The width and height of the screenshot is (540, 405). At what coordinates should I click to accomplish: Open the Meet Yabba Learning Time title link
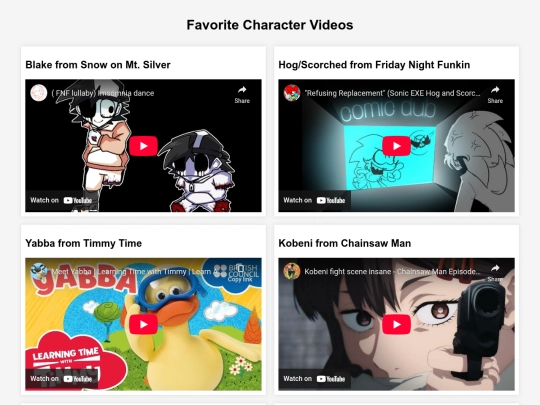point(137,271)
